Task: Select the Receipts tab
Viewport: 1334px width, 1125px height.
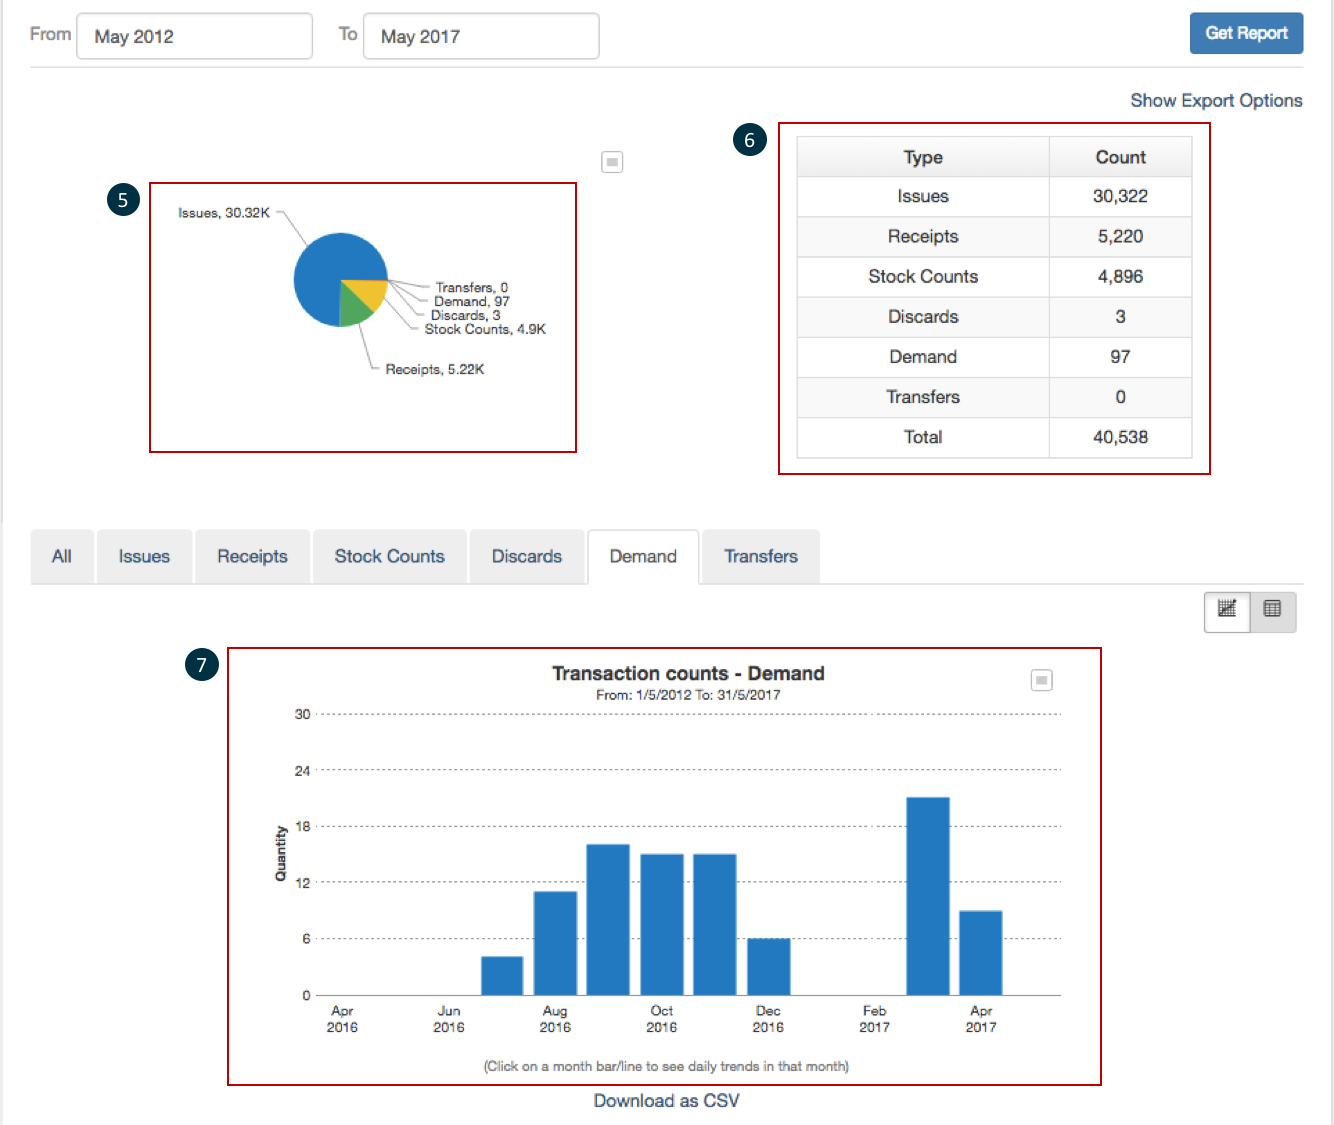Action: 252,556
